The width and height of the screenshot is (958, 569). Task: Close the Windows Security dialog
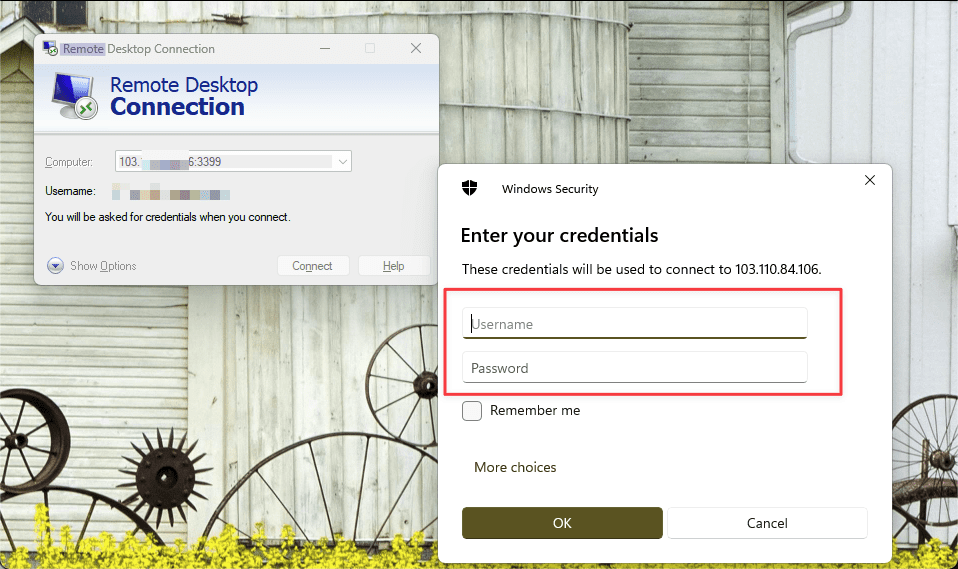click(x=869, y=181)
